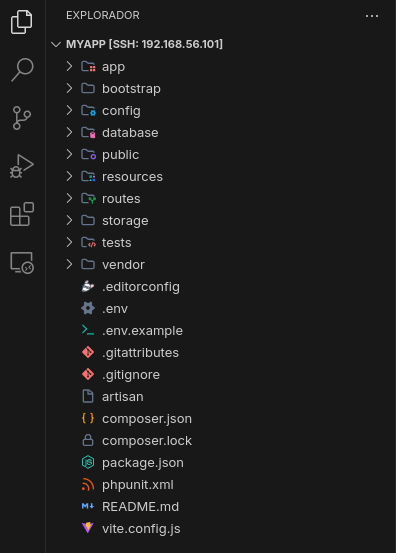The width and height of the screenshot is (396, 553).
Task: Click the Explorer more actions ellipsis
Action: pyautogui.click(x=372, y=16)
